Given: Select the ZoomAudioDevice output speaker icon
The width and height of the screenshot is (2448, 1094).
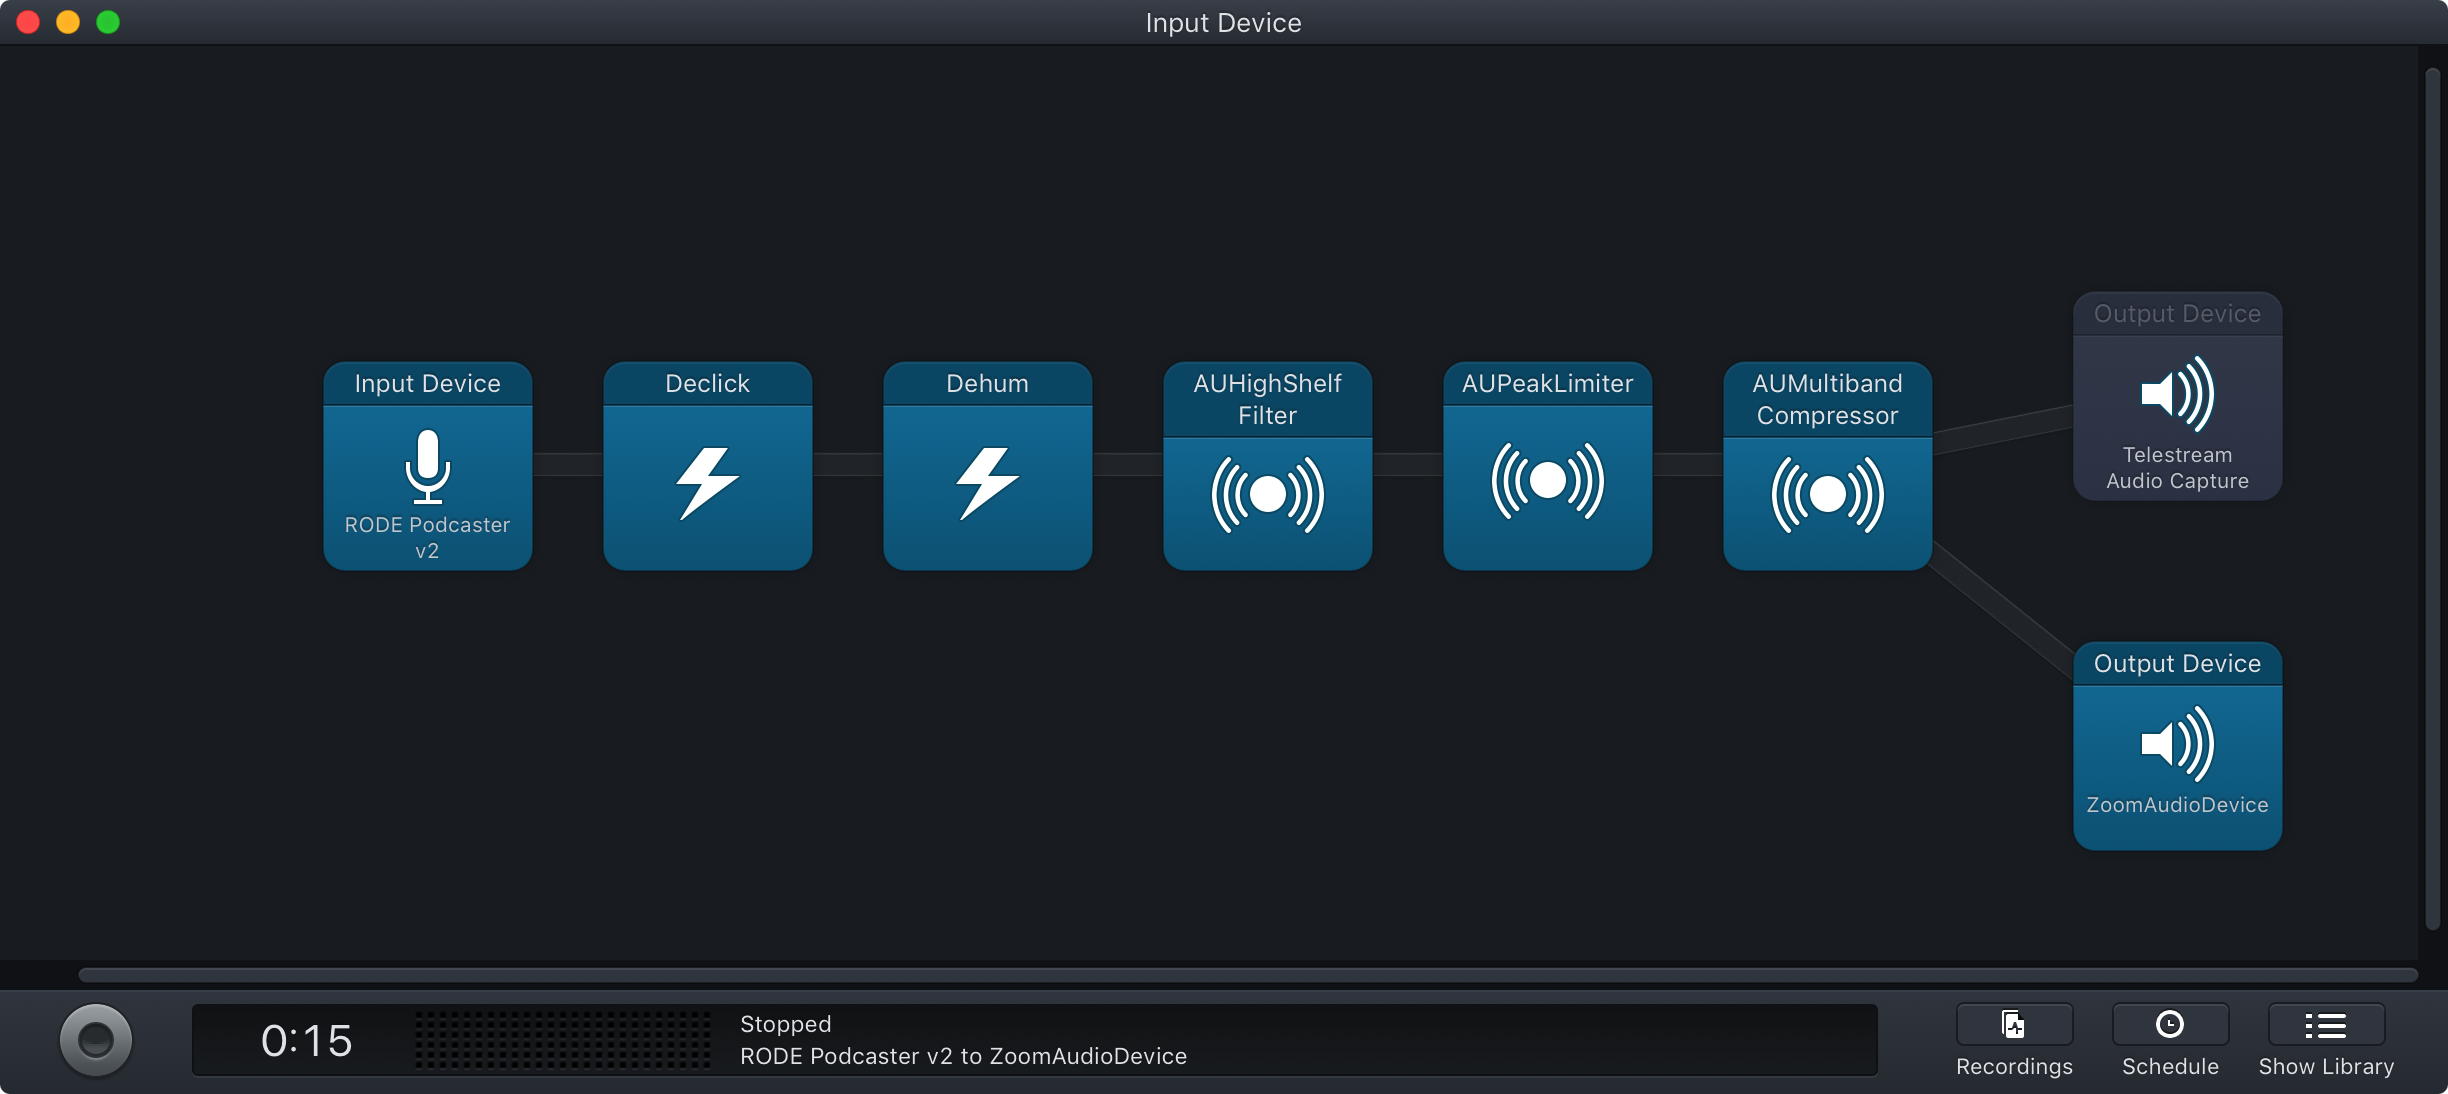Looking at the screenshot, I should [2177, 744].
